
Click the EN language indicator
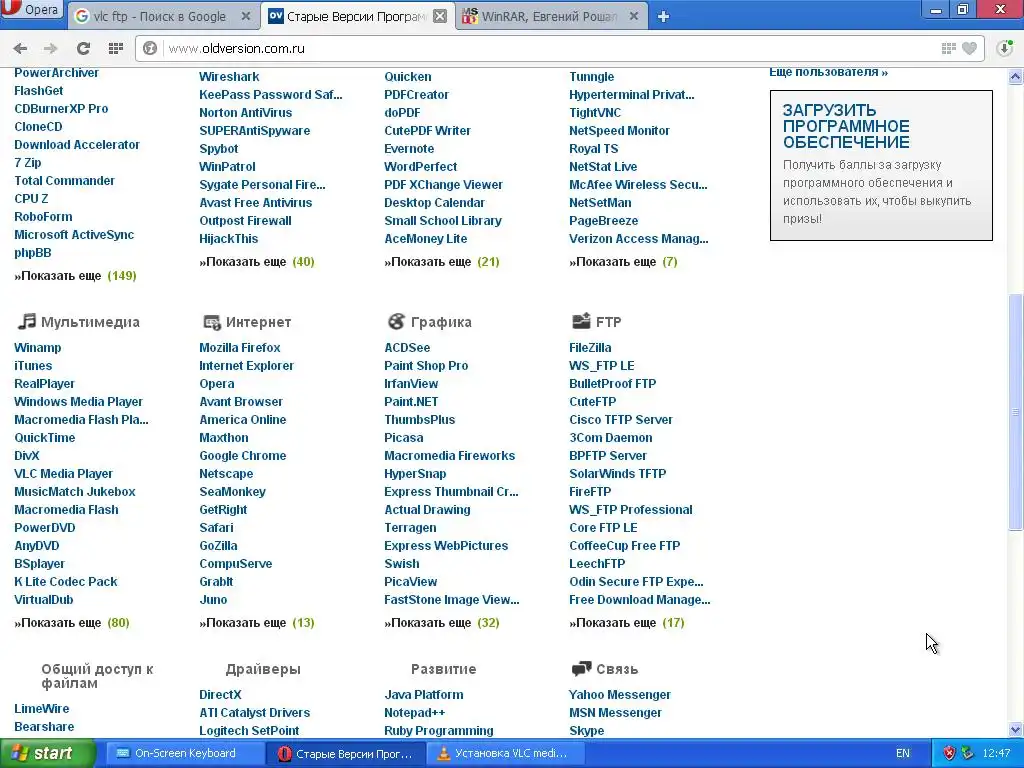903,753
